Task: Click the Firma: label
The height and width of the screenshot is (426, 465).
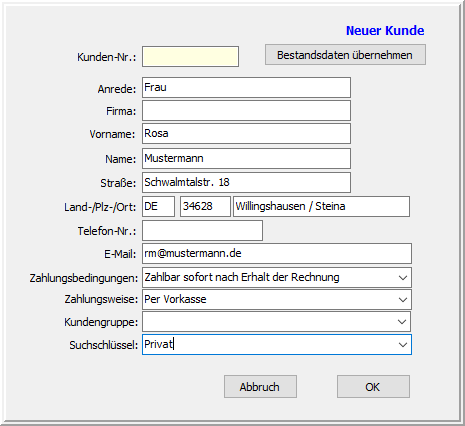Action: (121, 111)
